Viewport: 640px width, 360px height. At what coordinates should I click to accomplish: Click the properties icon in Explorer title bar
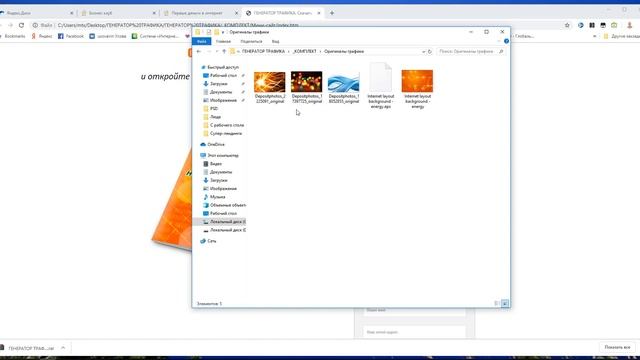pyautogui.click(x=209, y=32)
